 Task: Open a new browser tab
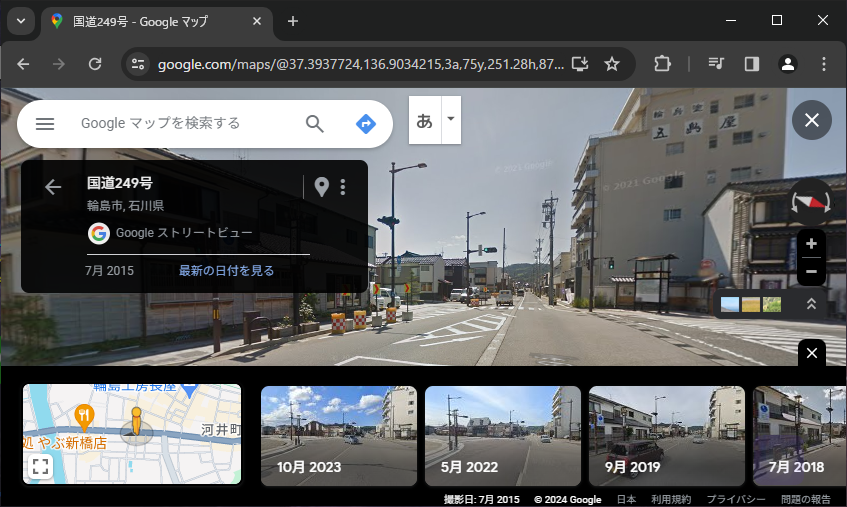(x=293, y=21)
